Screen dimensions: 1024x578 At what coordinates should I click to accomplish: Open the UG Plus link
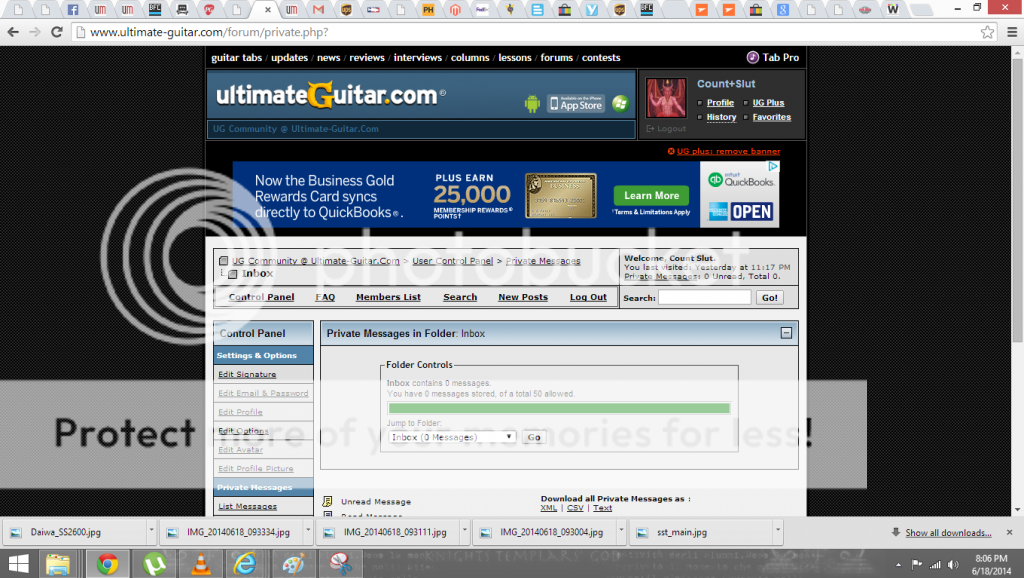tap(768, 103)
